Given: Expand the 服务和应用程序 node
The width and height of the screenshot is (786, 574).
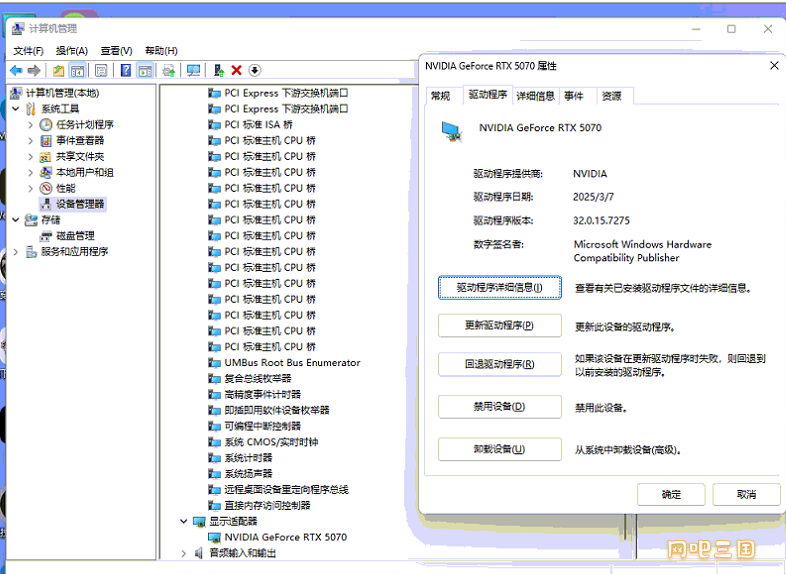Looking at the screenshot, I should [15, 252].
